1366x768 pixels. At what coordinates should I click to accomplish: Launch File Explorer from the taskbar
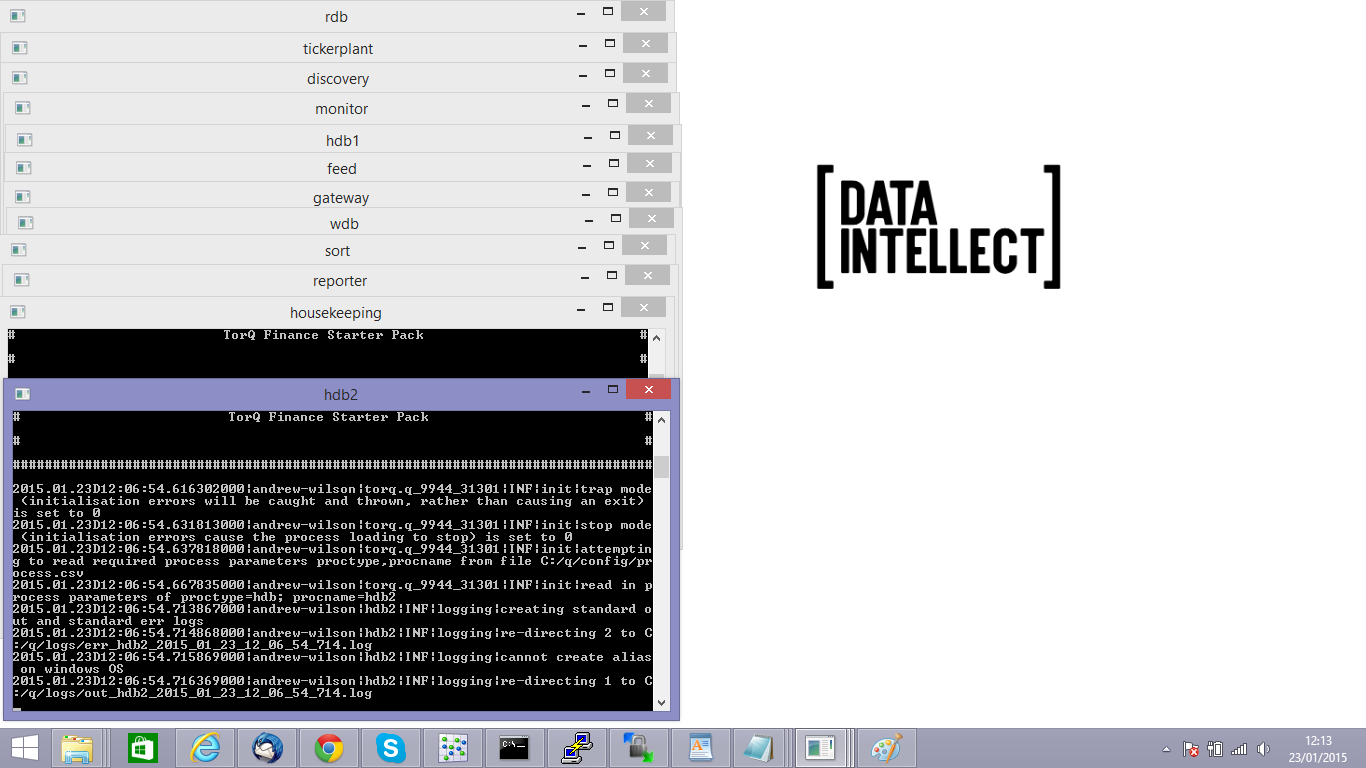[78, 748]
